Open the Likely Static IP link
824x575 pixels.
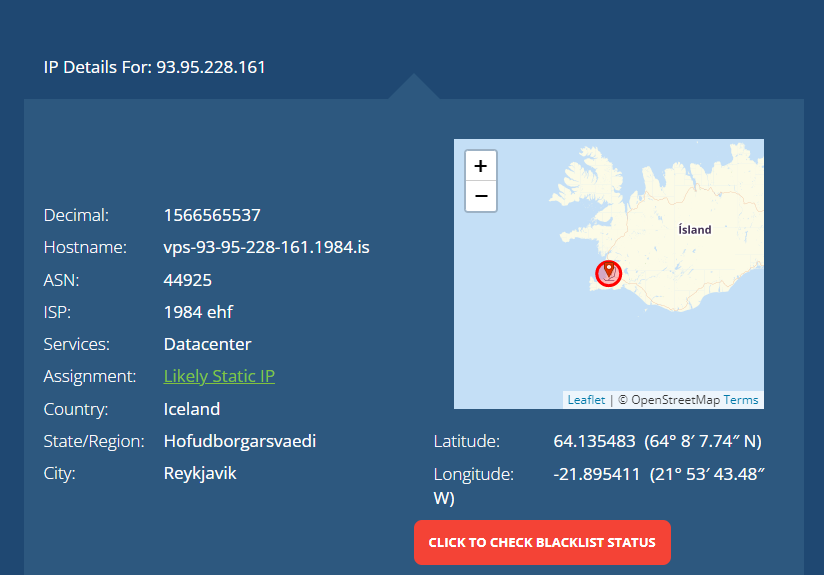(219, 376)
